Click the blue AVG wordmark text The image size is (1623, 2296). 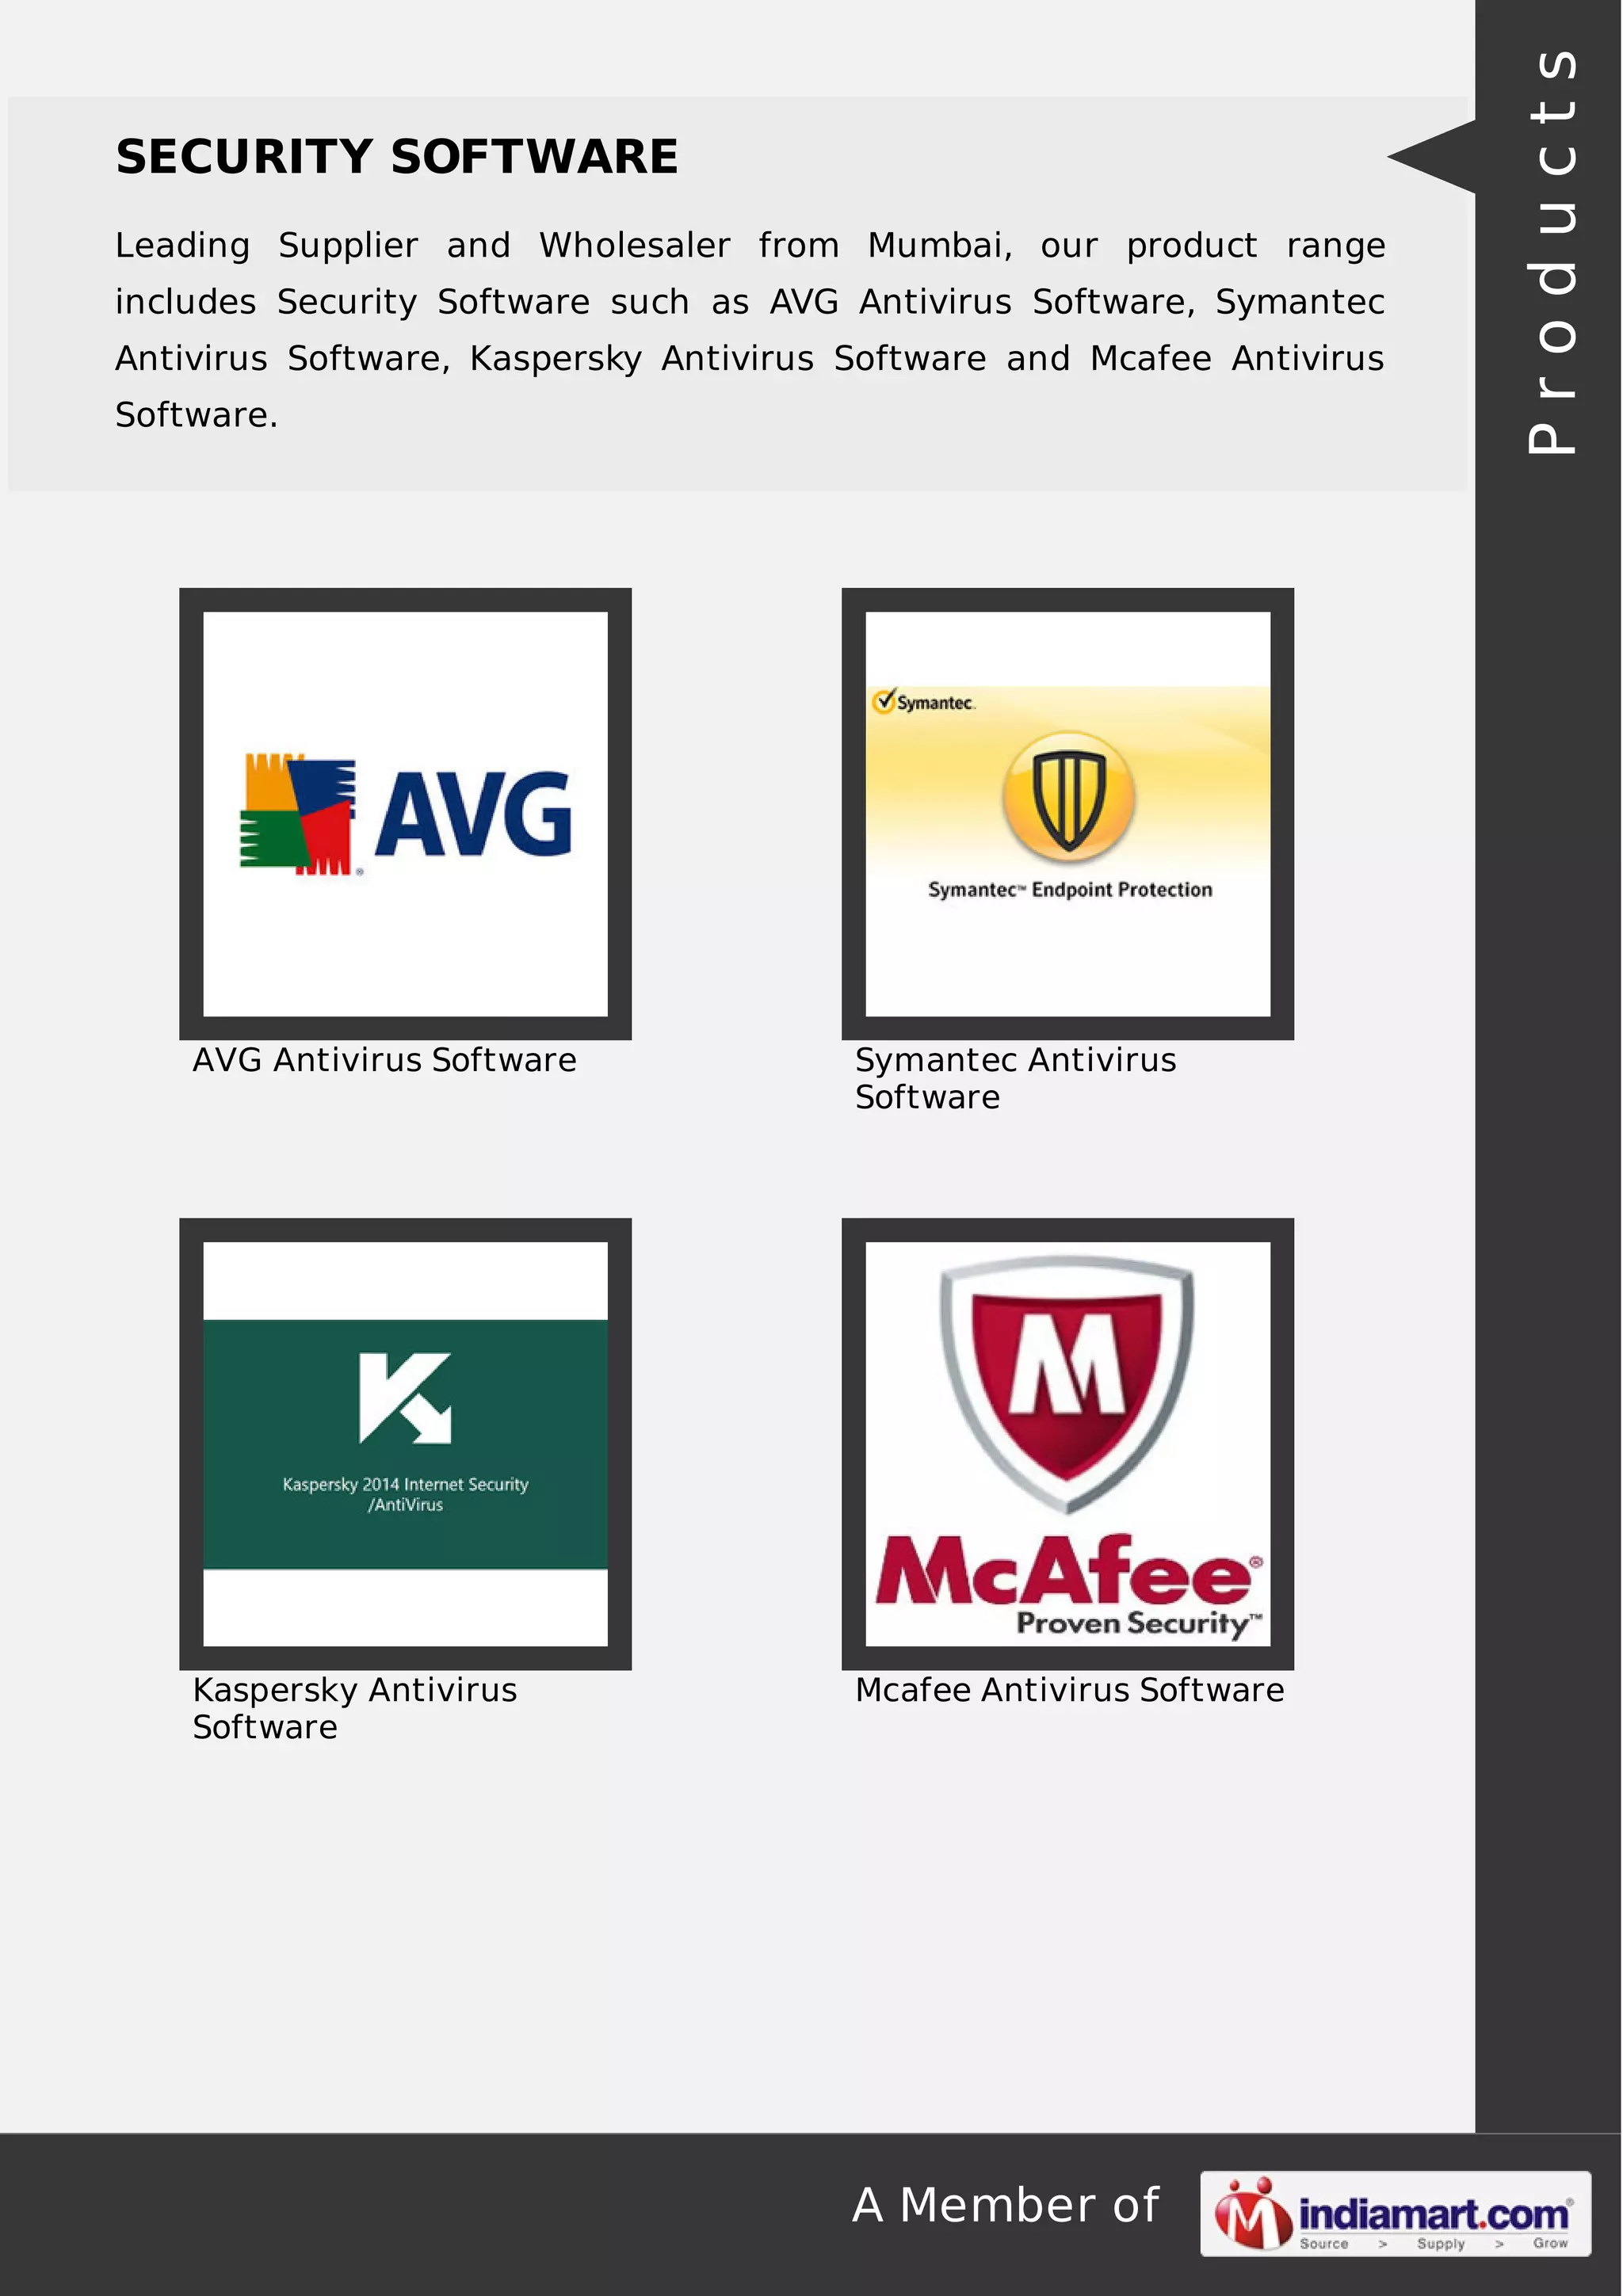(473, 814)
